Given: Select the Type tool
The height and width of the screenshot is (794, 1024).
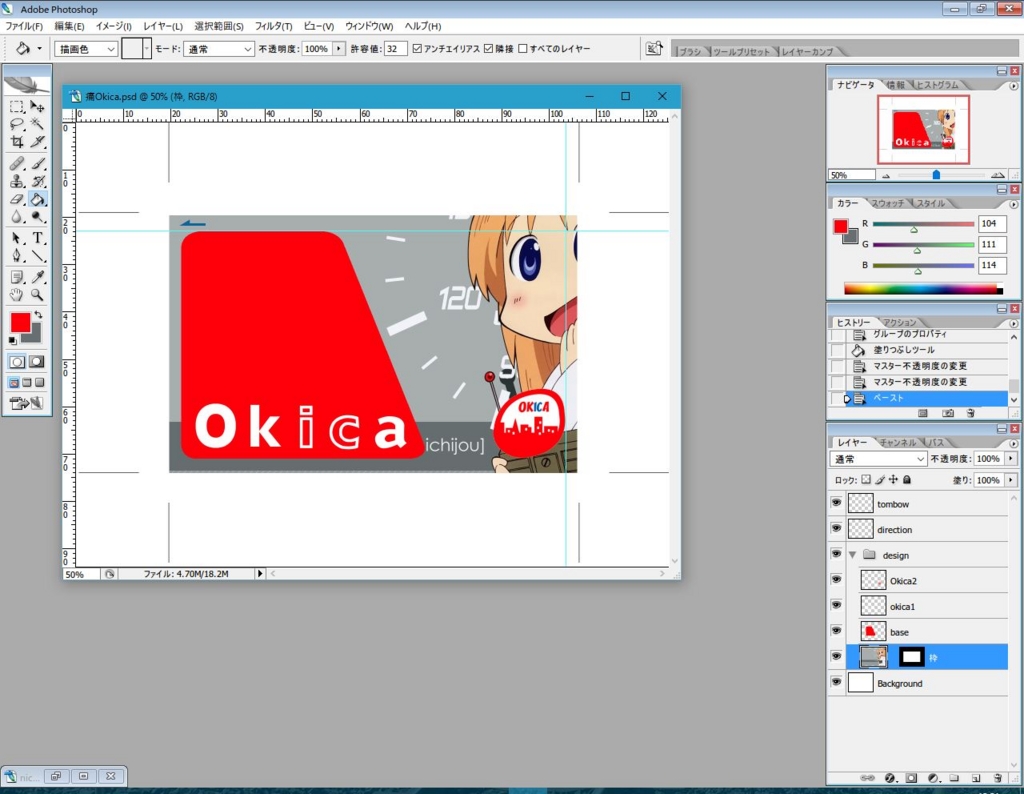Looking at the screenshot, I should point(37,238).
